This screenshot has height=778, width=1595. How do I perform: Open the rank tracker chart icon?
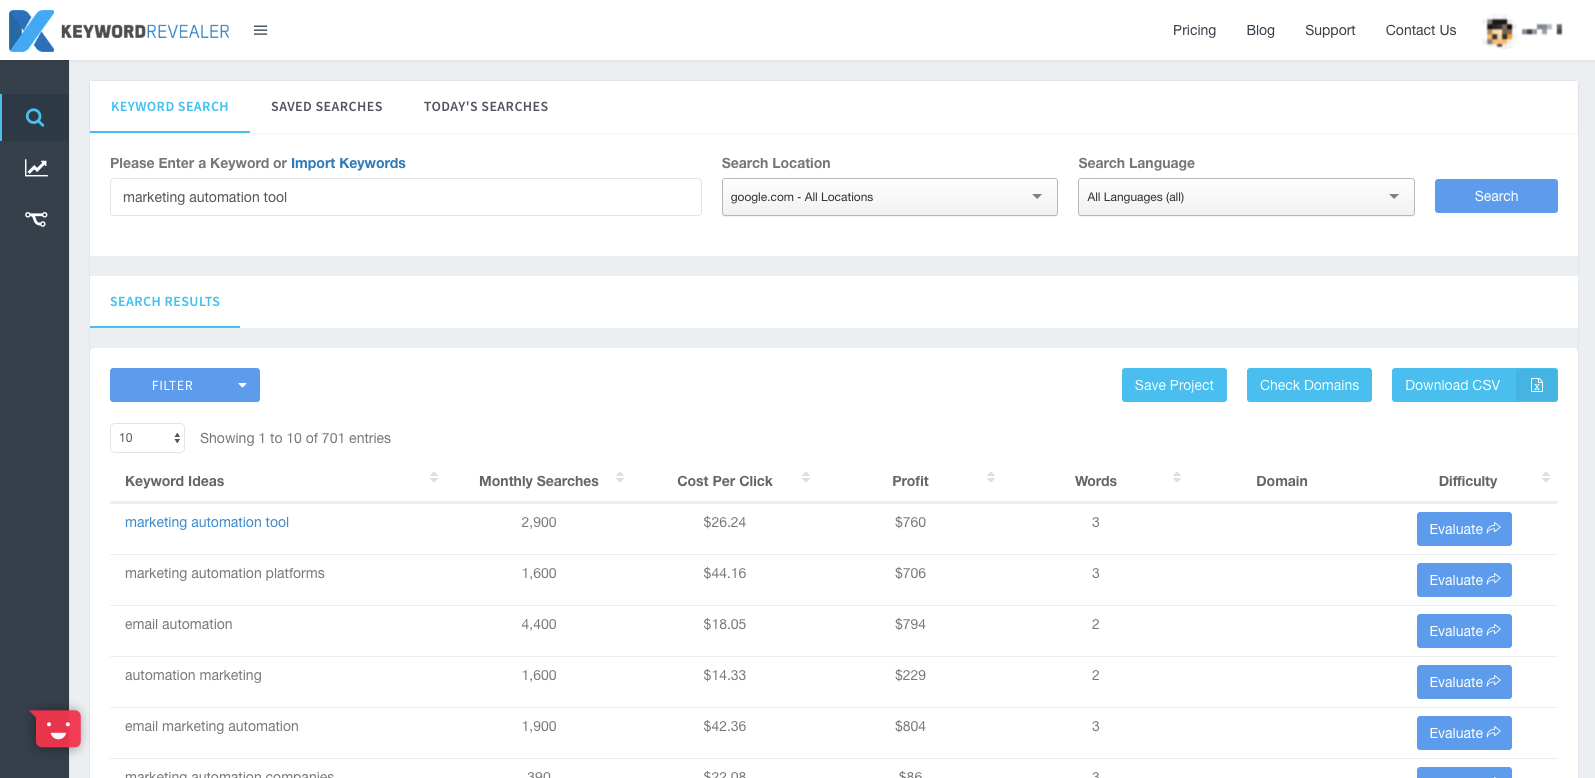[x=36, y=168]
